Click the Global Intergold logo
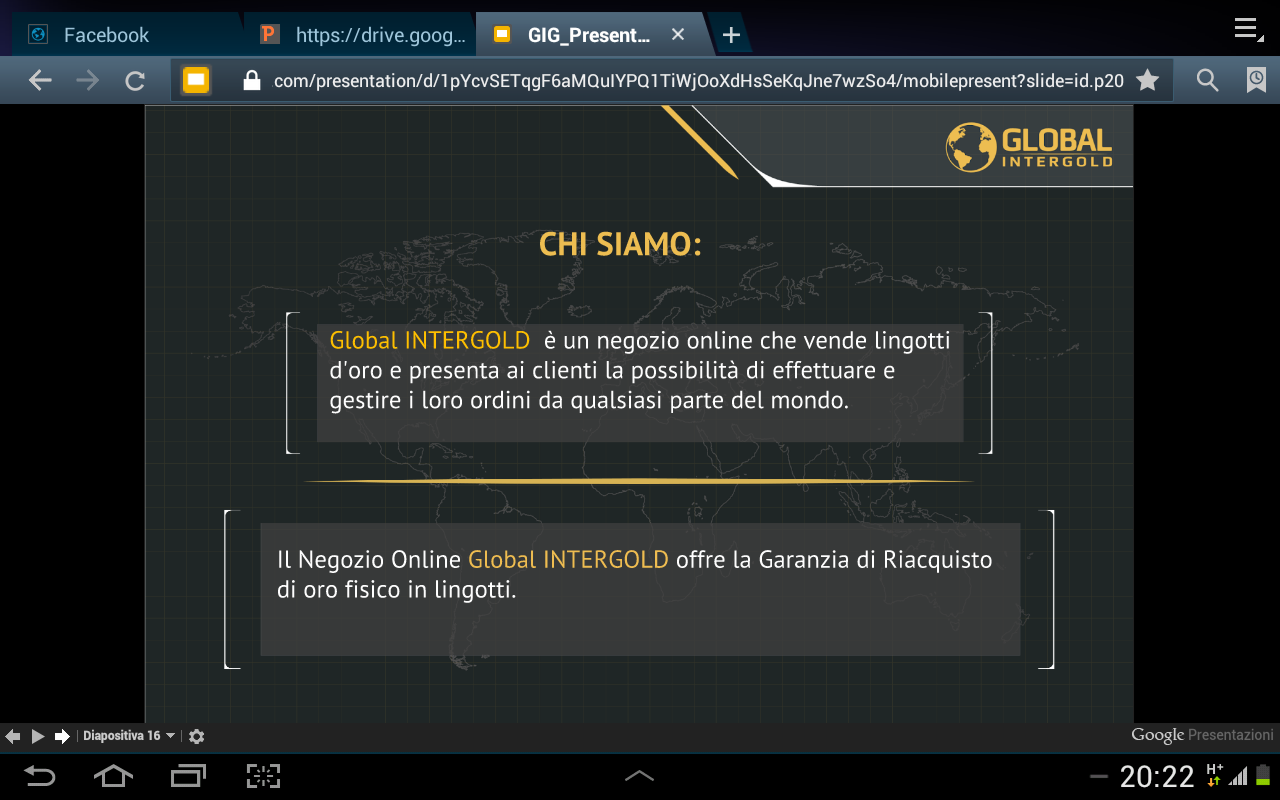This screenshot has height=800, width=1280. 1029,147
